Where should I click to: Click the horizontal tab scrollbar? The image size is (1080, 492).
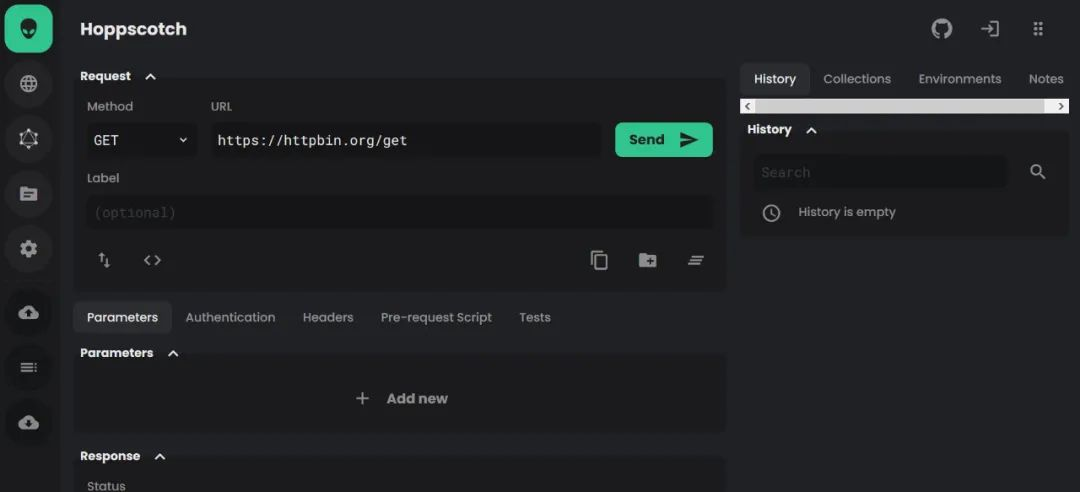click(x=904, y=106)
